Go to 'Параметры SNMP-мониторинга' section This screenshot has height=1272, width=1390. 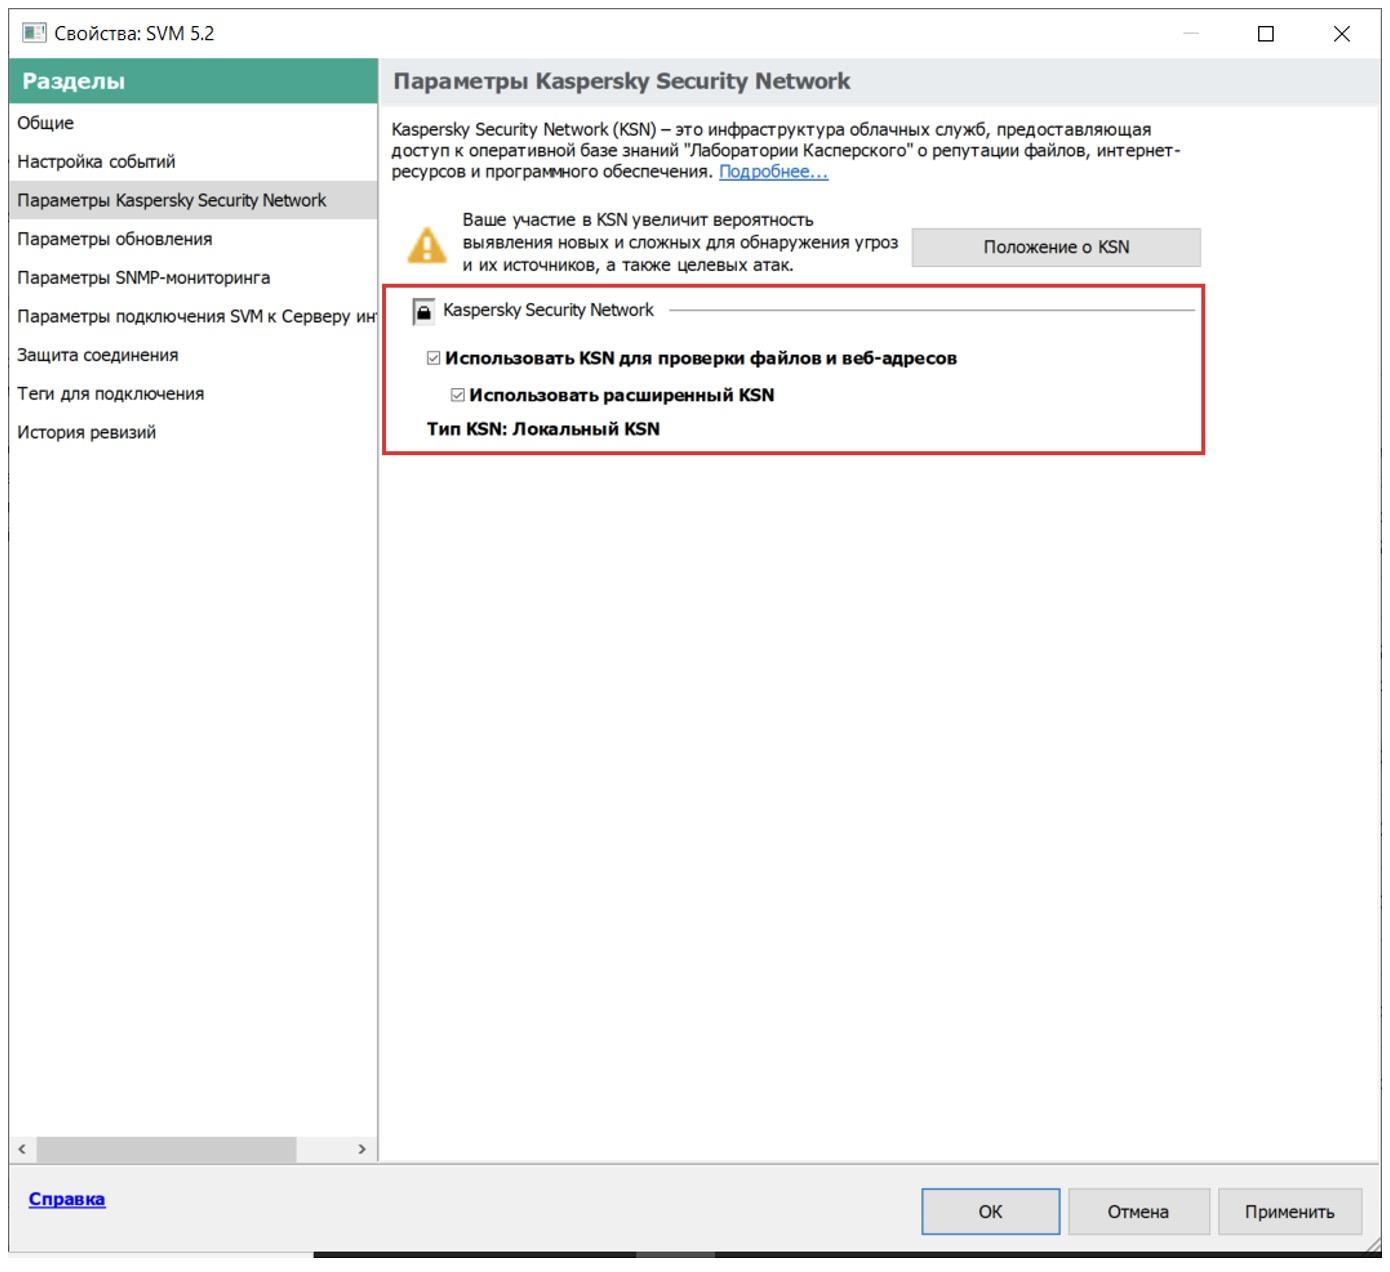click(193, 278)
